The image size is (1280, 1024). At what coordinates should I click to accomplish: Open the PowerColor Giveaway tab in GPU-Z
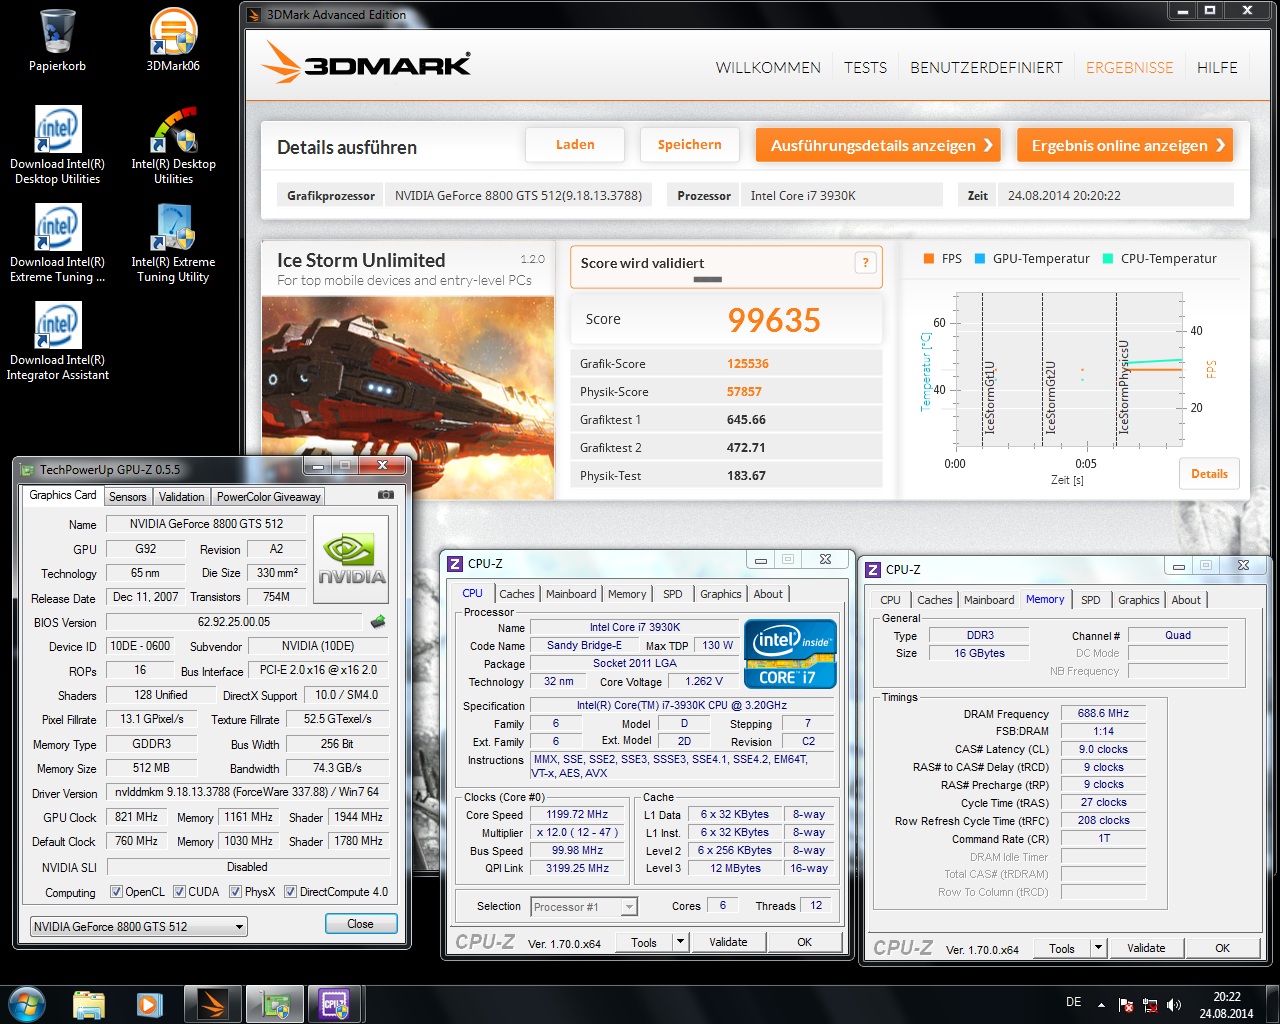tap(268, 497)
